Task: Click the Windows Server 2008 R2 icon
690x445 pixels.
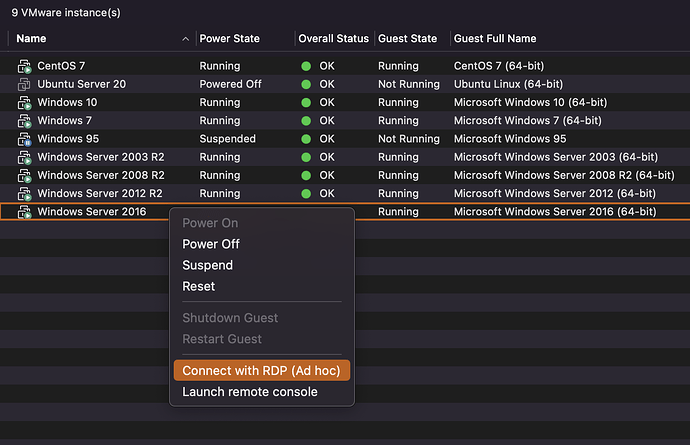Action: tap(25, 175)
